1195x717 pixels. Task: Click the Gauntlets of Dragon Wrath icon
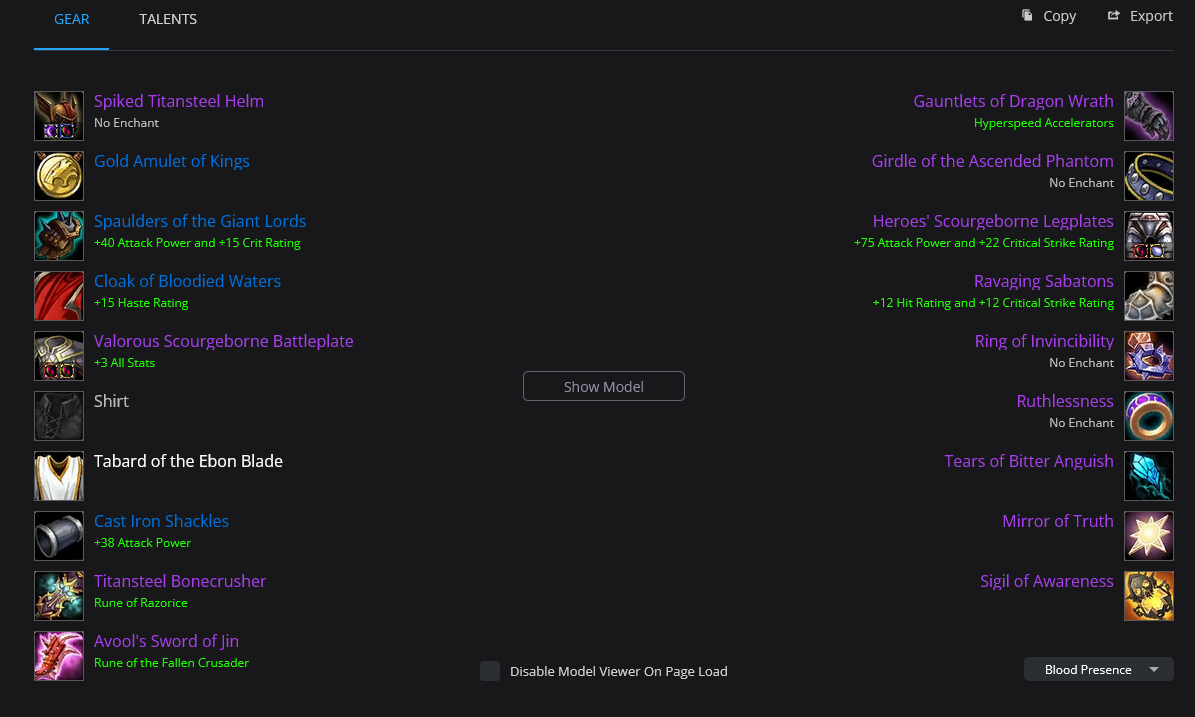pyautogui.click(x=1149, y=116)
